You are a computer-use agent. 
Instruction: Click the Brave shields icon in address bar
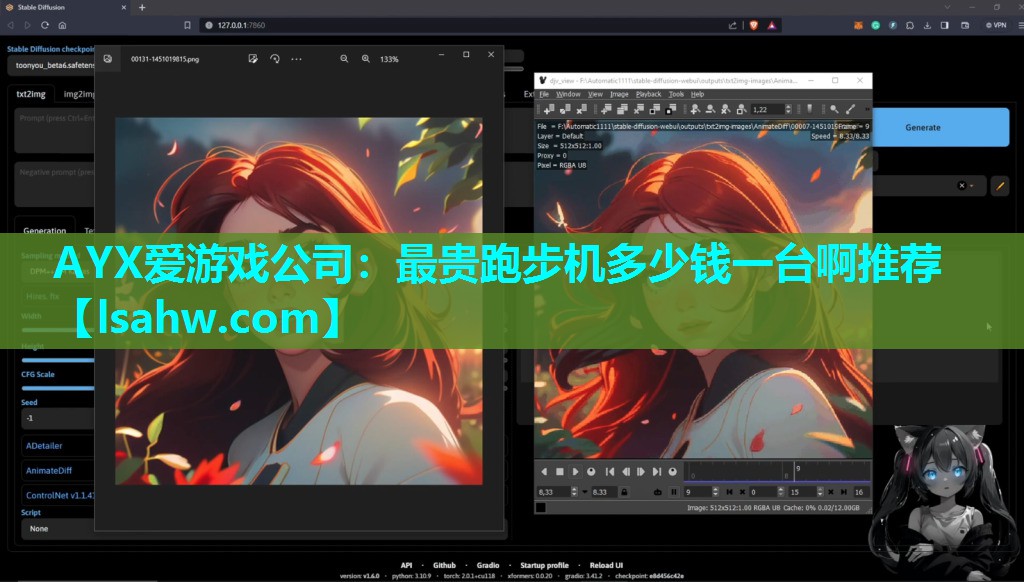(753, 25)
